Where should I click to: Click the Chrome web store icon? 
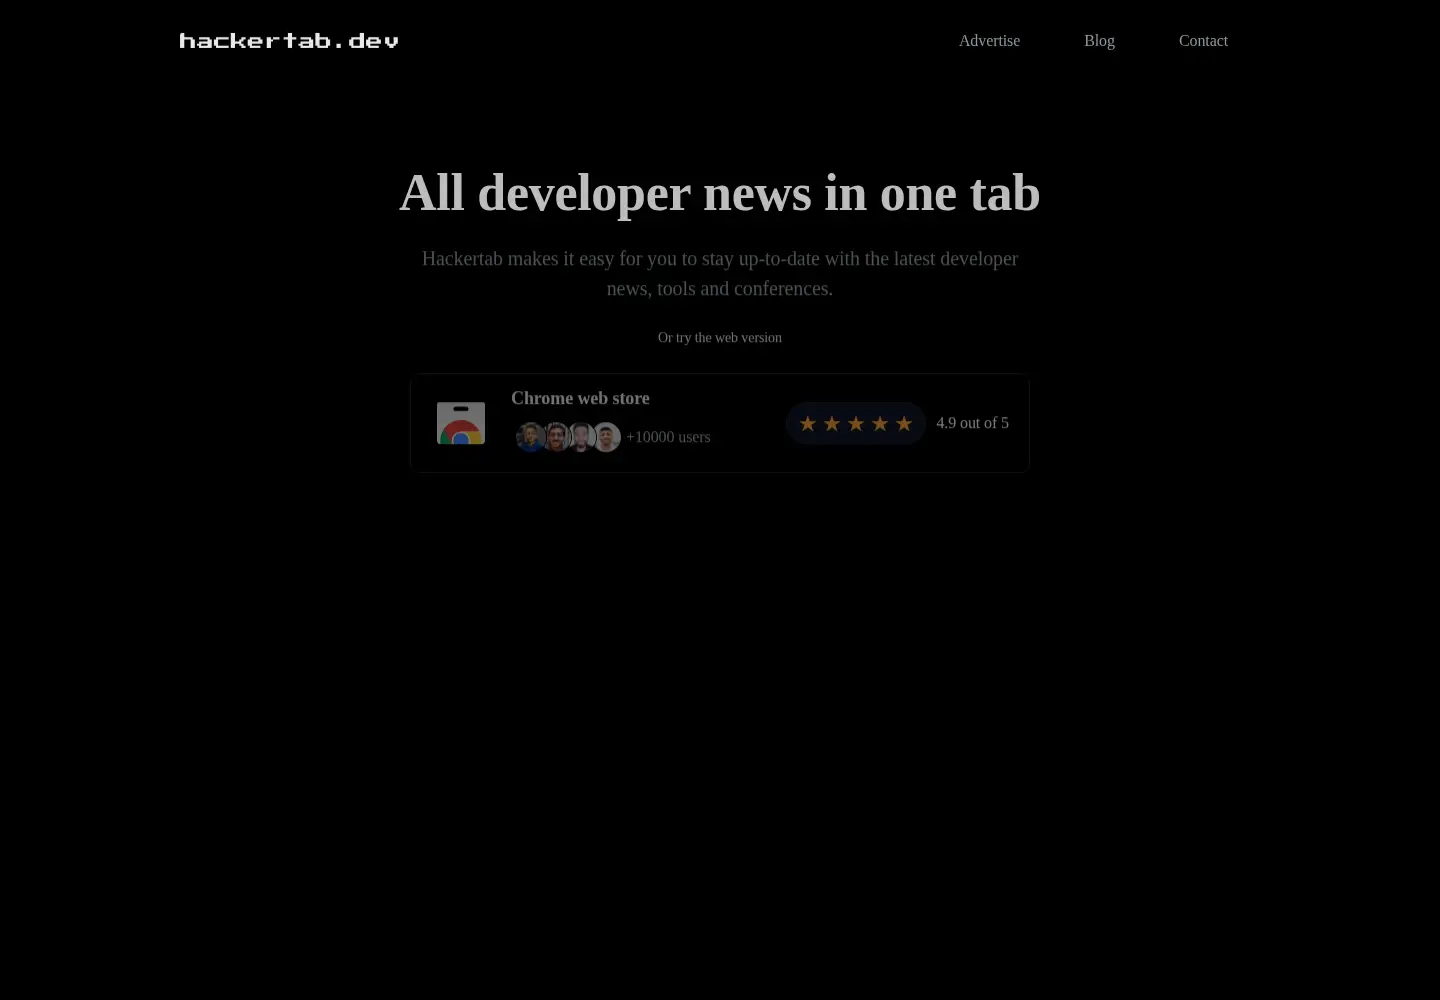(461, 423)
